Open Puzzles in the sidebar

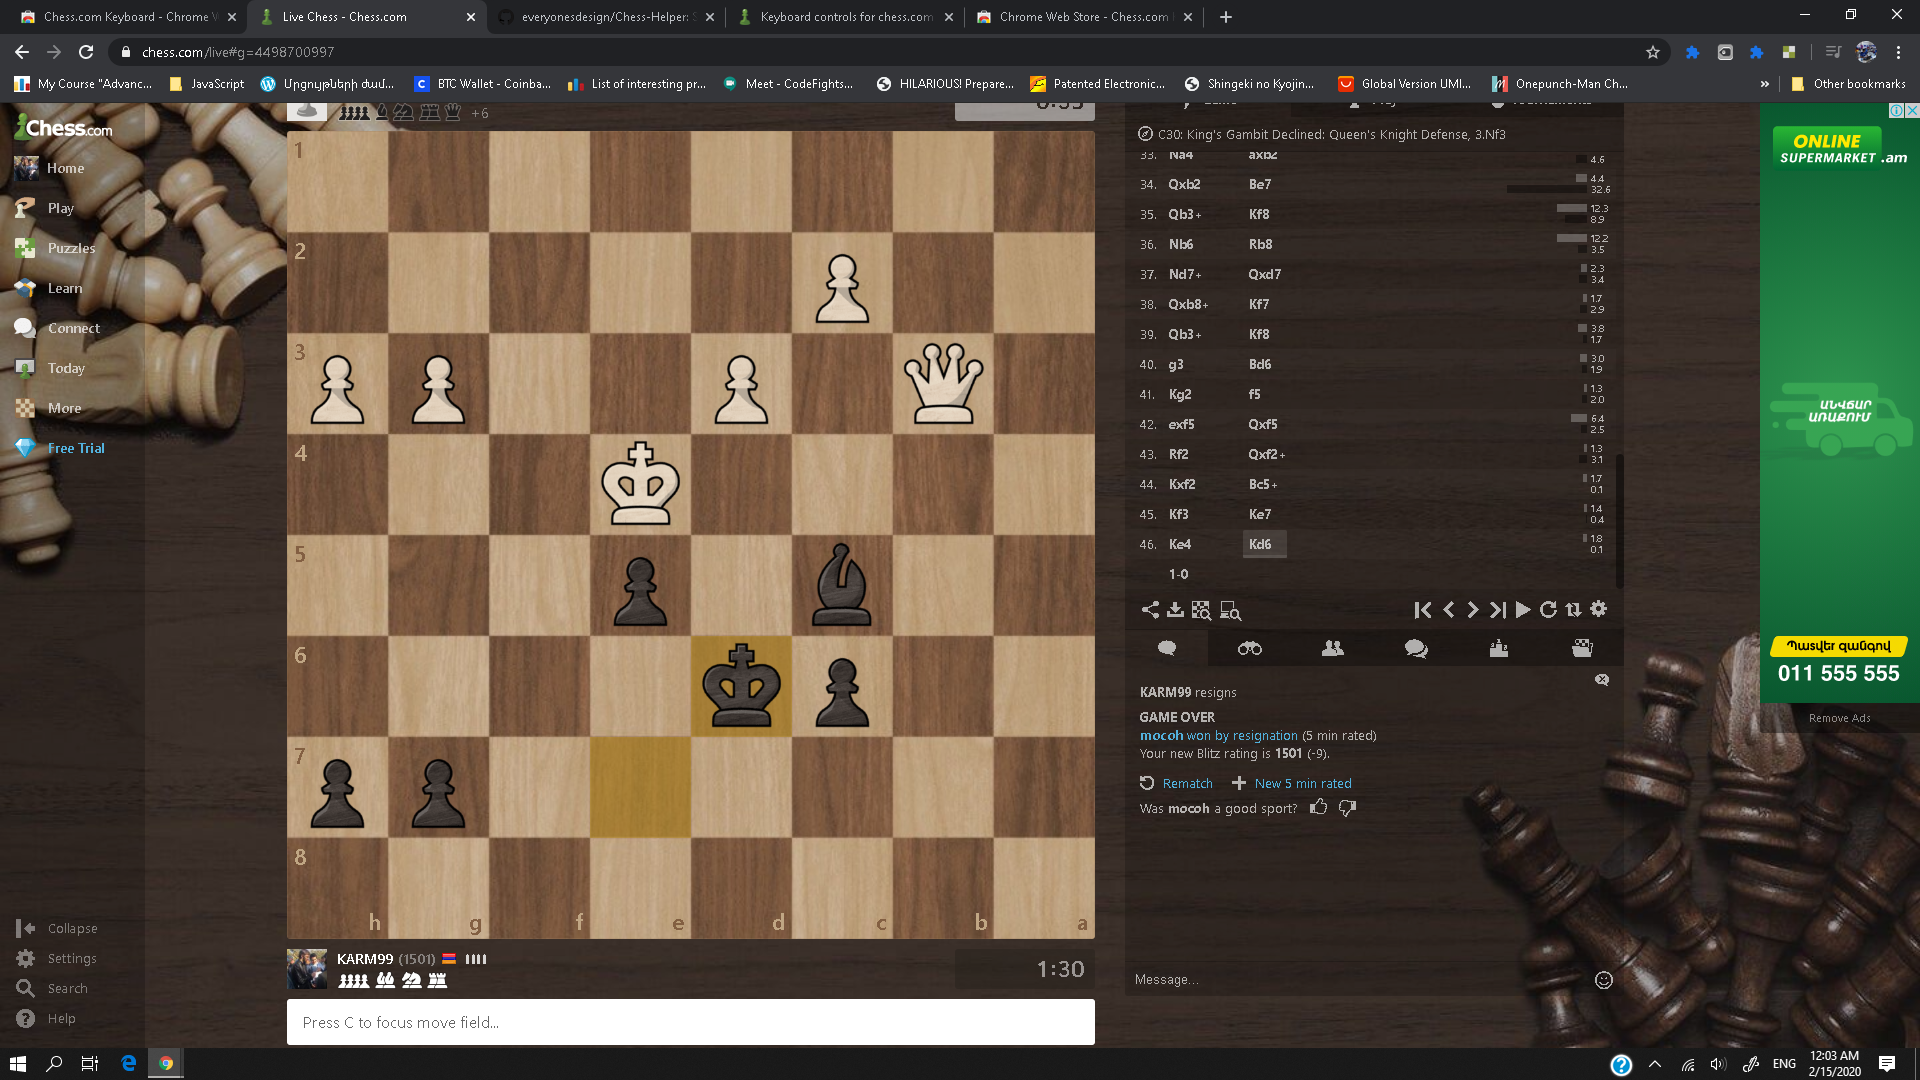coord(71,248)
